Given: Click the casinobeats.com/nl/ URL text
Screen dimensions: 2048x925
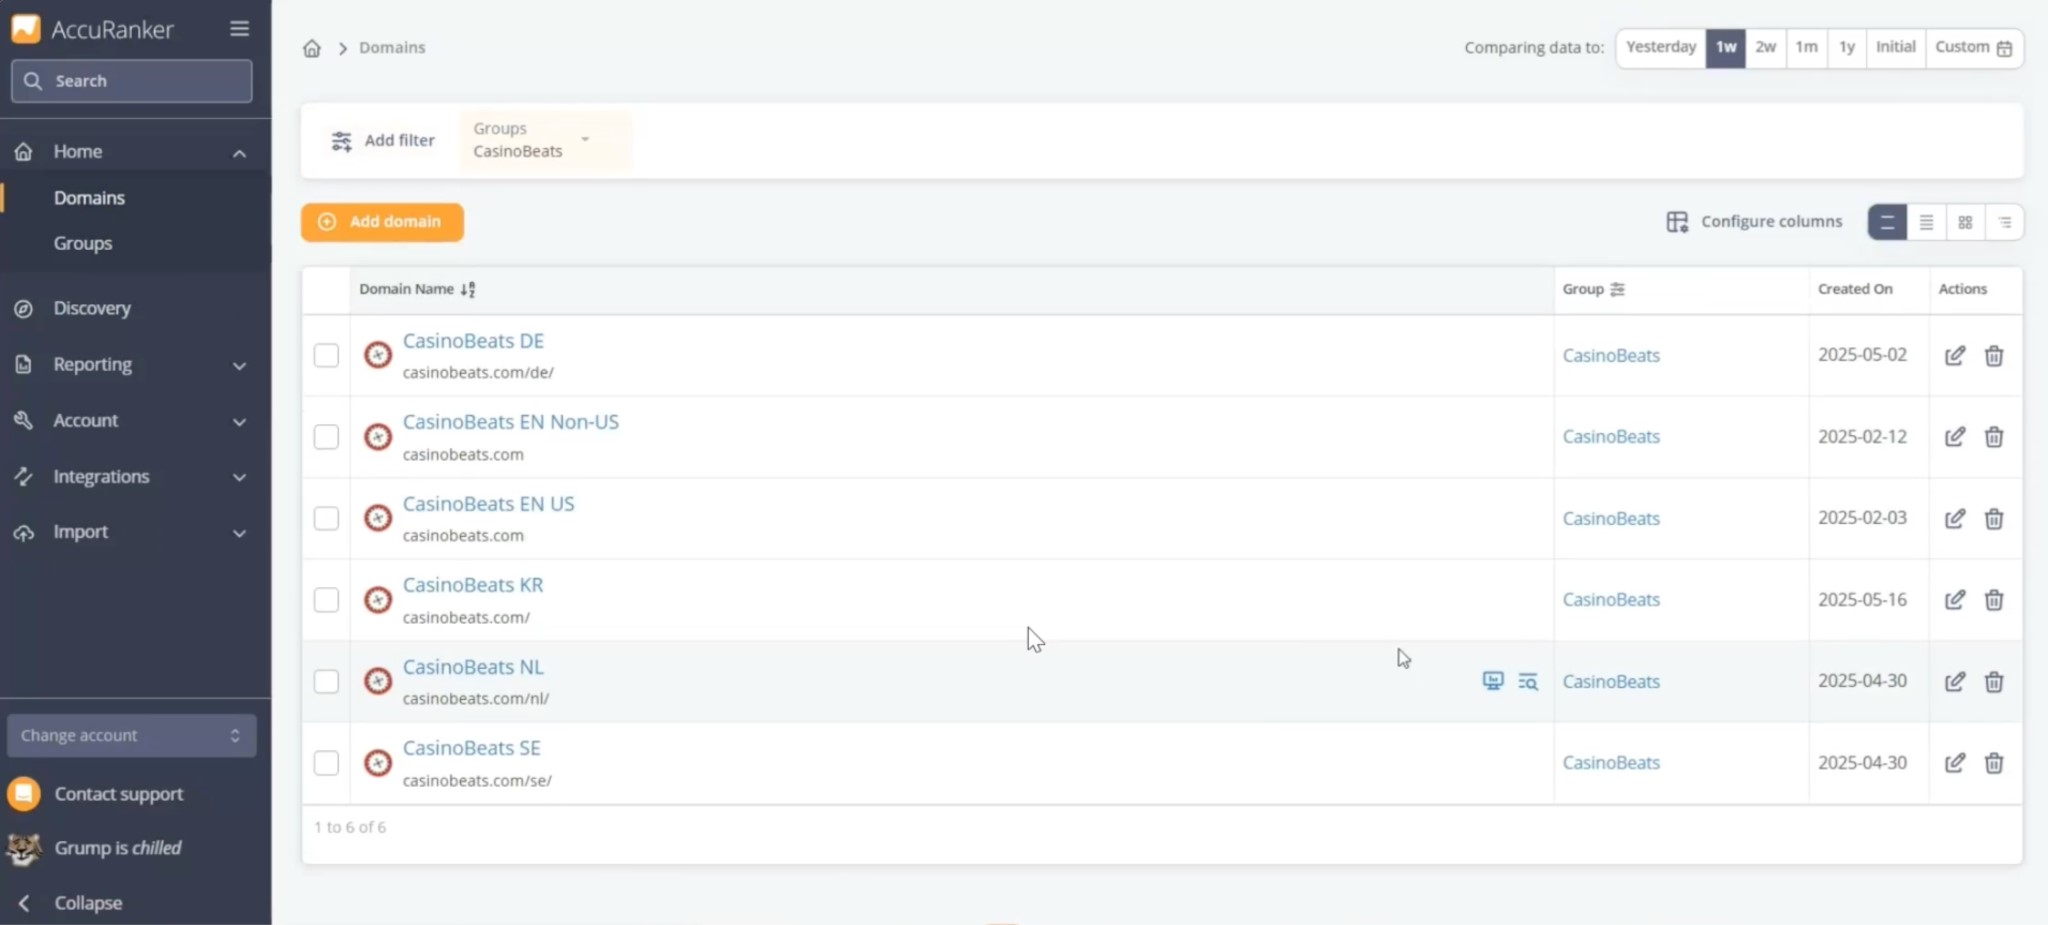Looking at the screenshot, I should click(x=476, y=699).
